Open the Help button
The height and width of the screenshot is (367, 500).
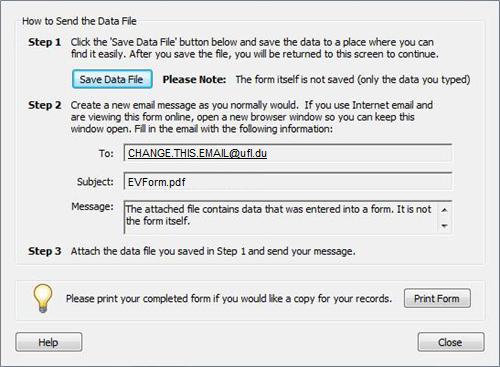[x=49, y=342]
